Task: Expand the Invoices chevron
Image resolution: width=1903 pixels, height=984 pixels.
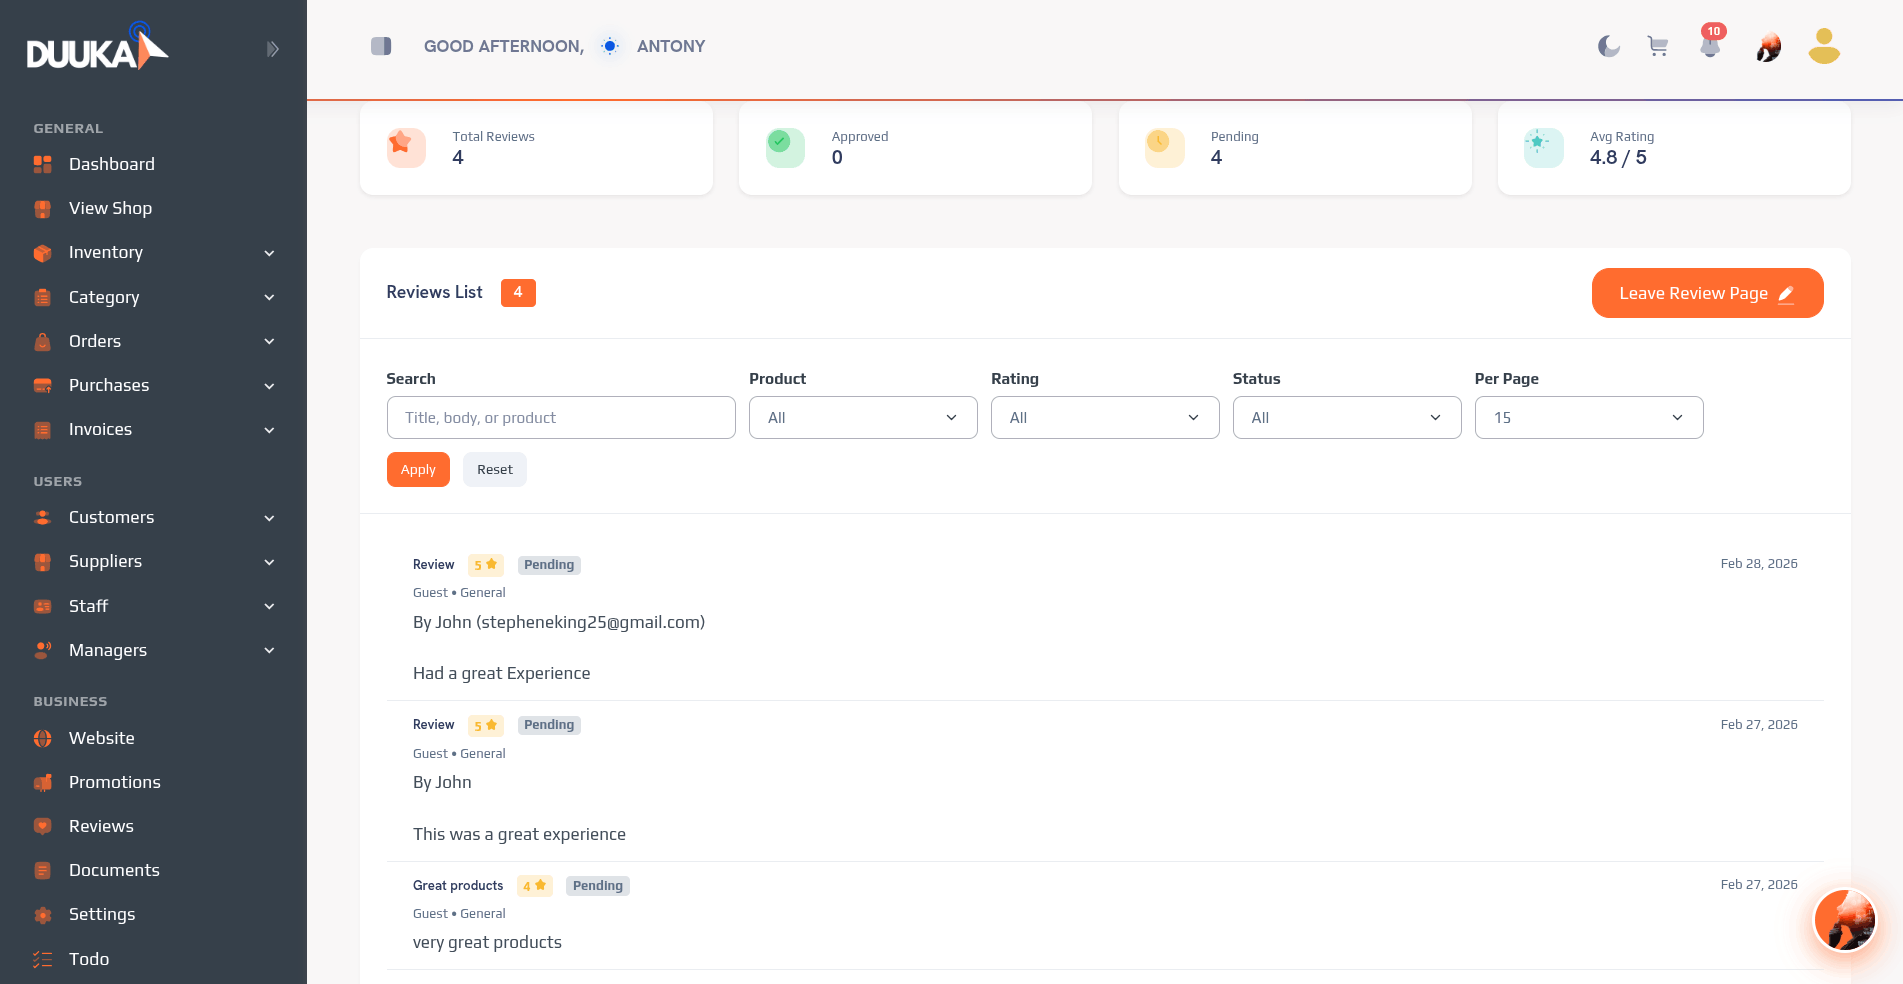Action: [269, 430]
